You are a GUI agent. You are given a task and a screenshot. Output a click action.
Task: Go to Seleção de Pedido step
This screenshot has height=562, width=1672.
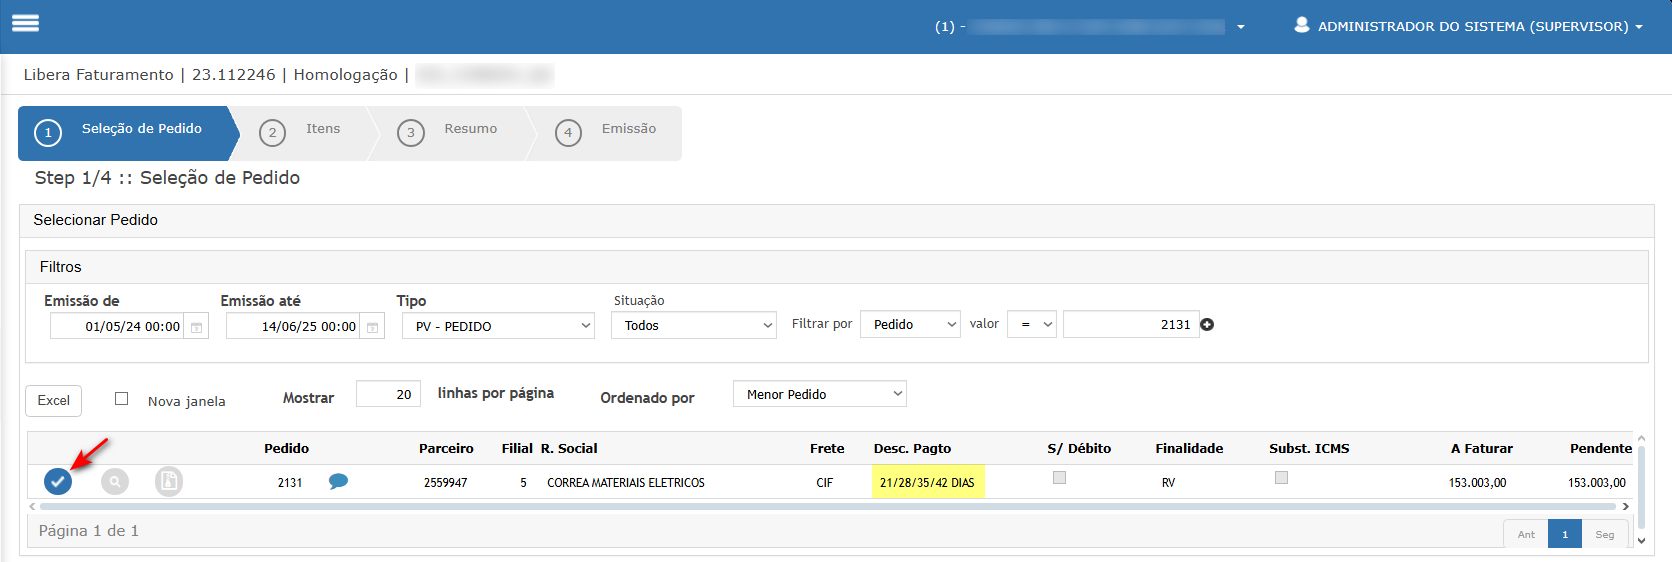click(128, 133)
